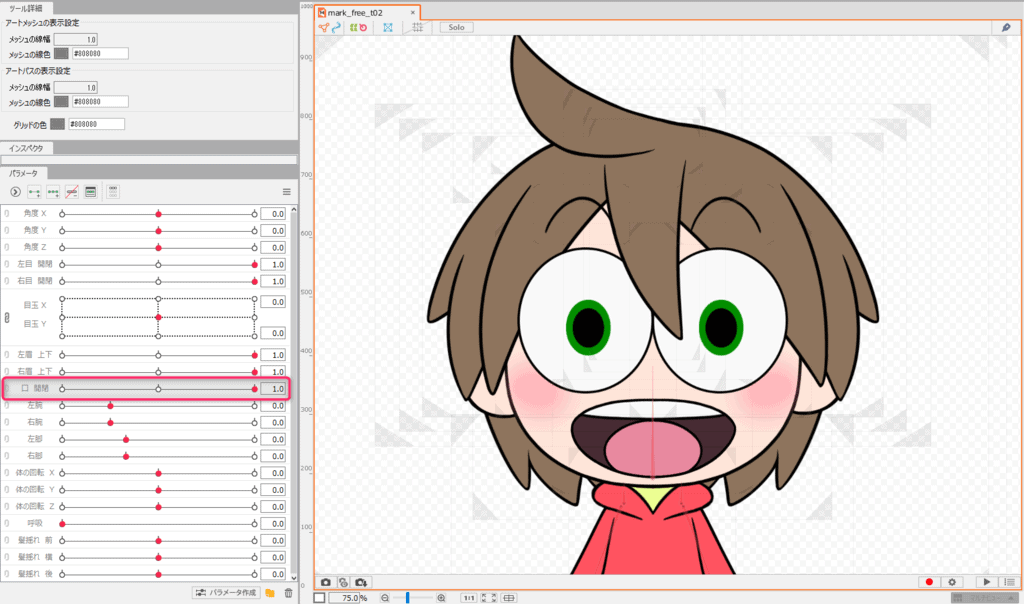Click the red record button below canvas

point(929,582)
